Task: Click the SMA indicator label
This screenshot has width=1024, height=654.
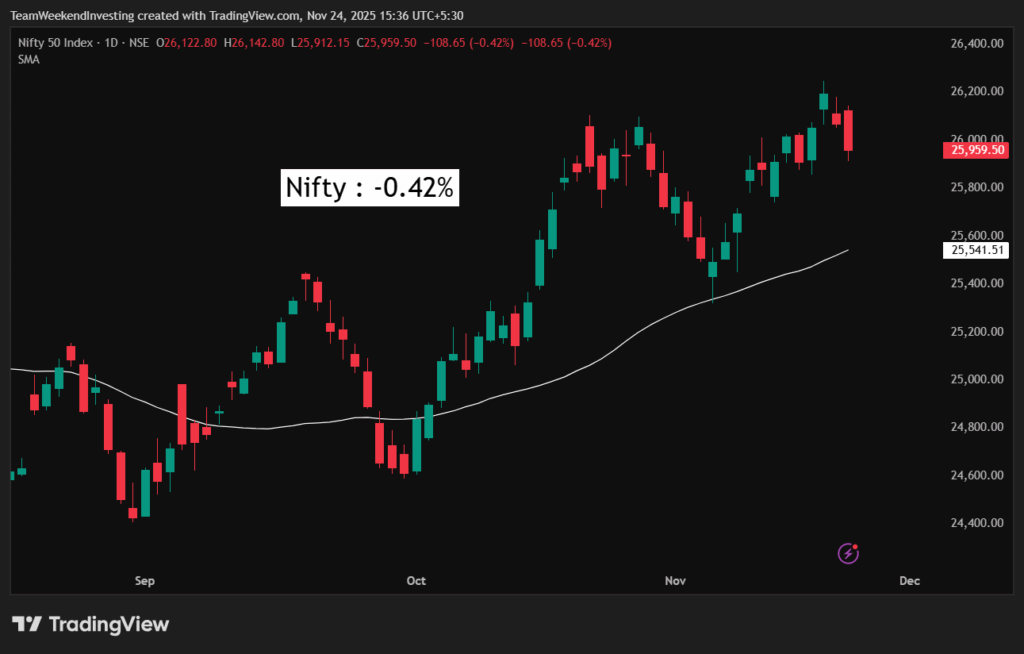Action: click(x=28, y=59)
